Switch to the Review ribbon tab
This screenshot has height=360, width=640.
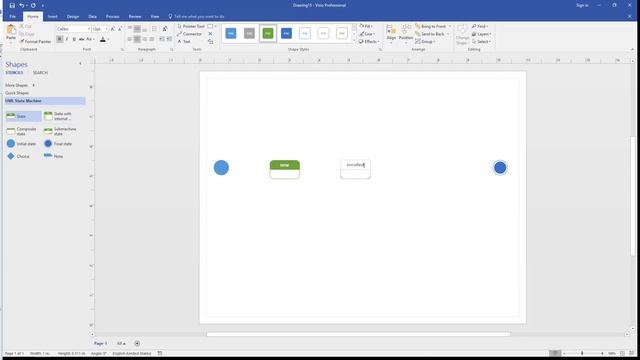[135, 17]
